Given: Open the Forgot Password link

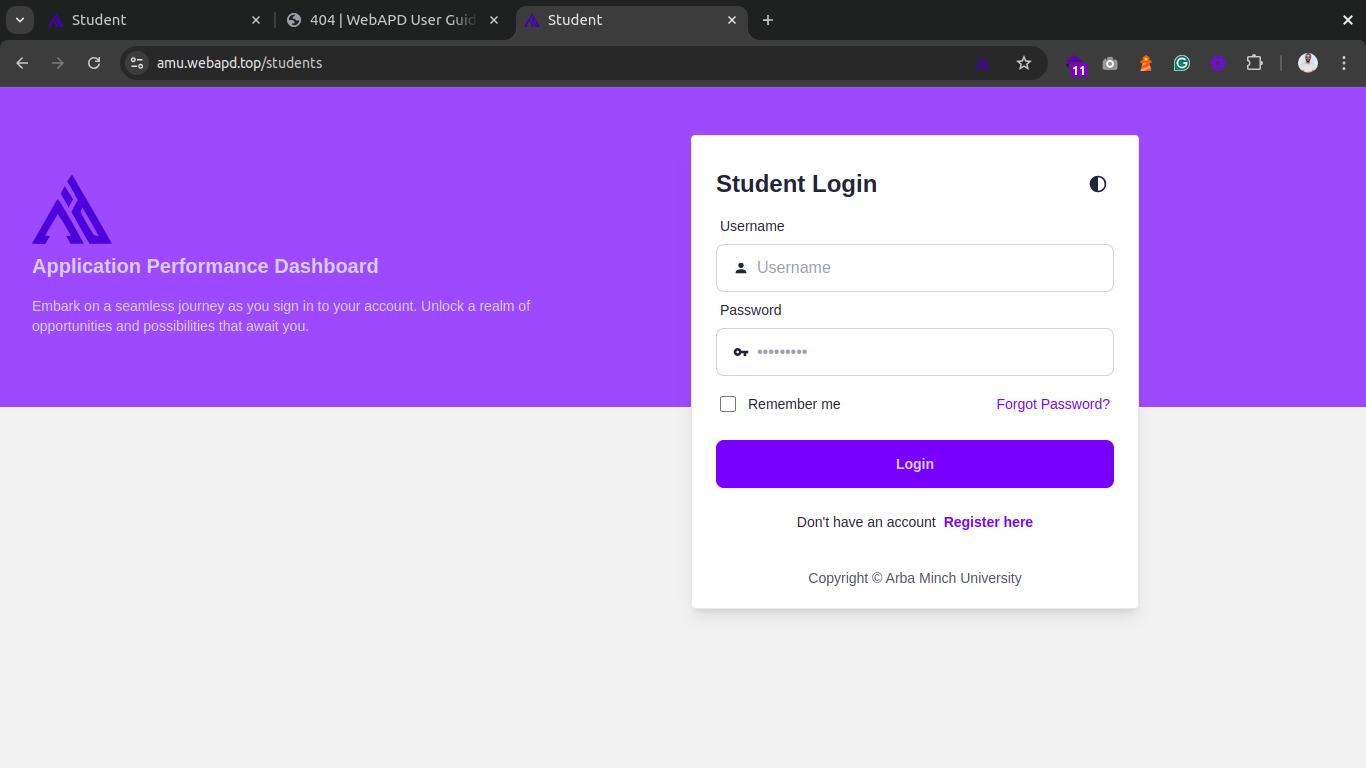Looking at the screenshot, I should click(1053, 404).
